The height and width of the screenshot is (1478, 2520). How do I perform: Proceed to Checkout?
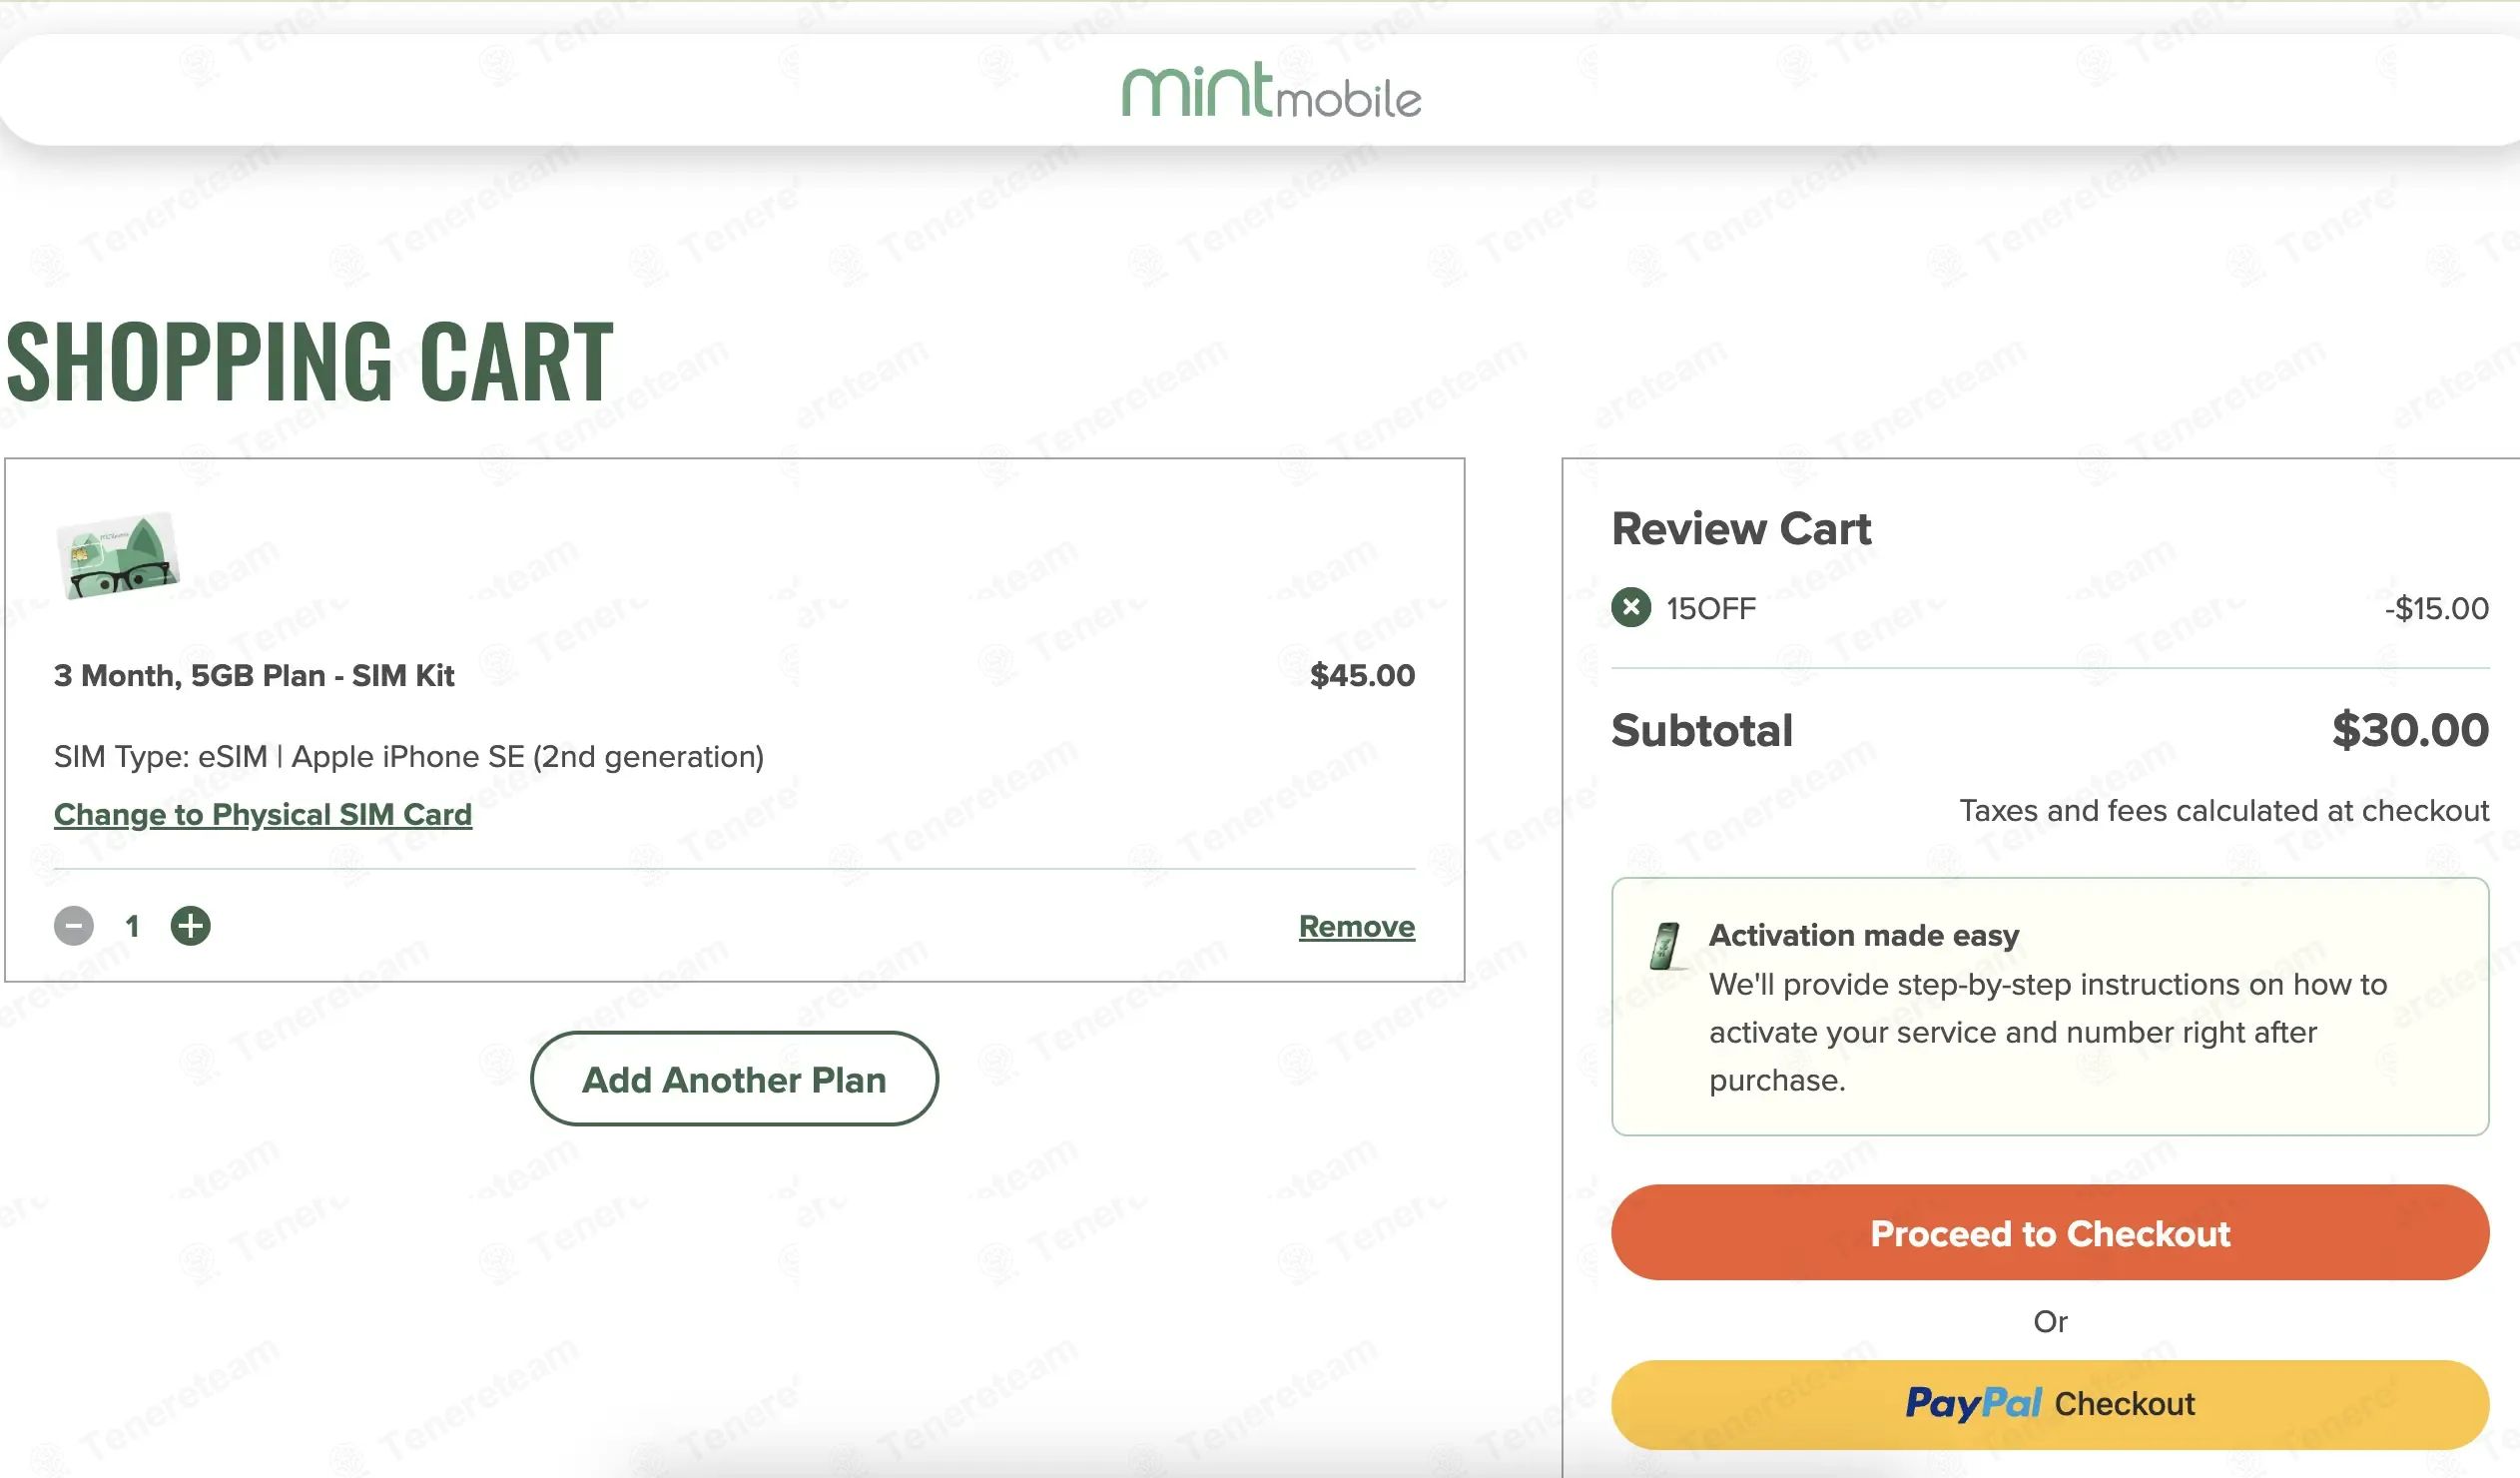click(x=2050, y=1233)
